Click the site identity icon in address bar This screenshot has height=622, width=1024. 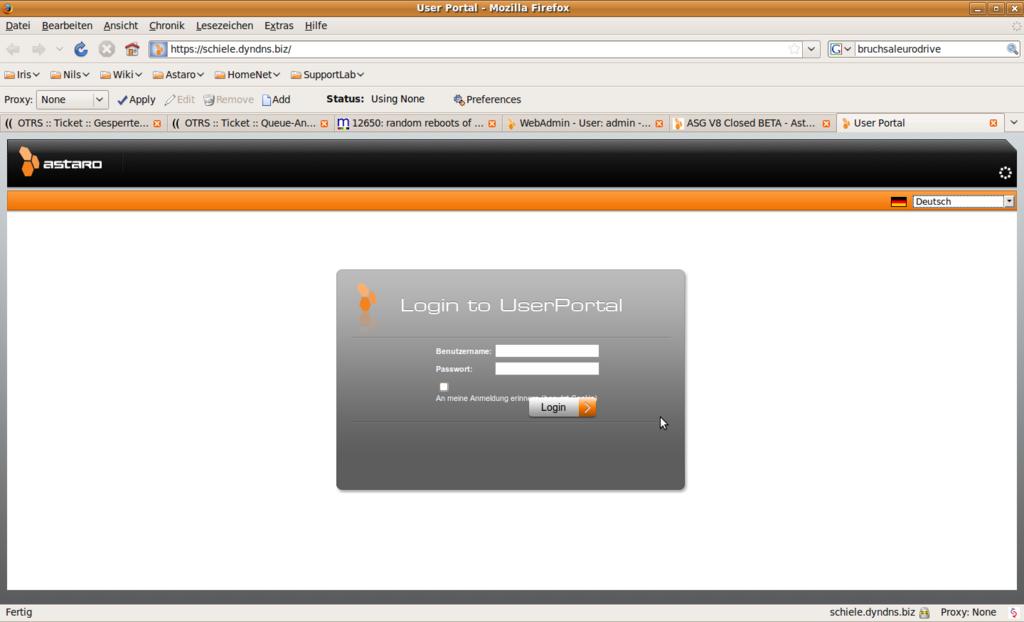click(x=158, y=49)
